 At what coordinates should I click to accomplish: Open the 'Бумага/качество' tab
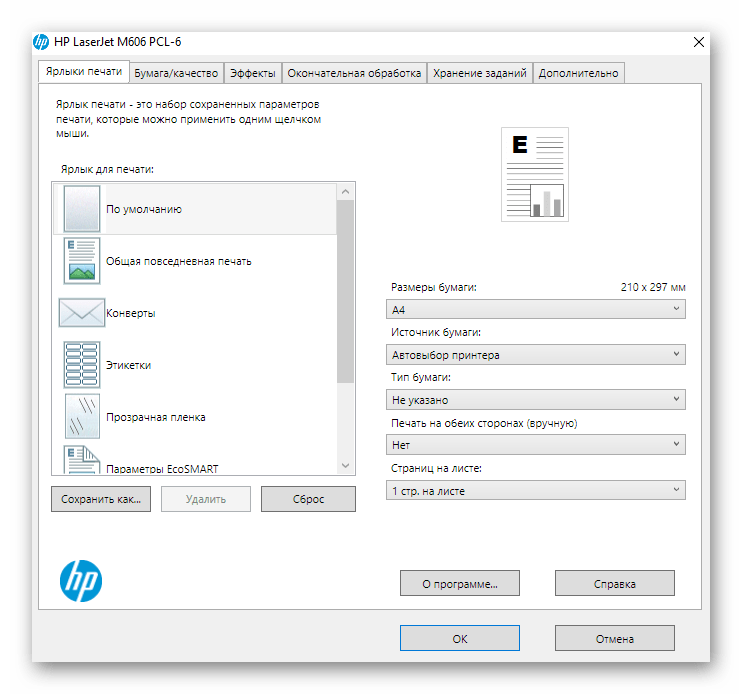click(x=176, y=73)
